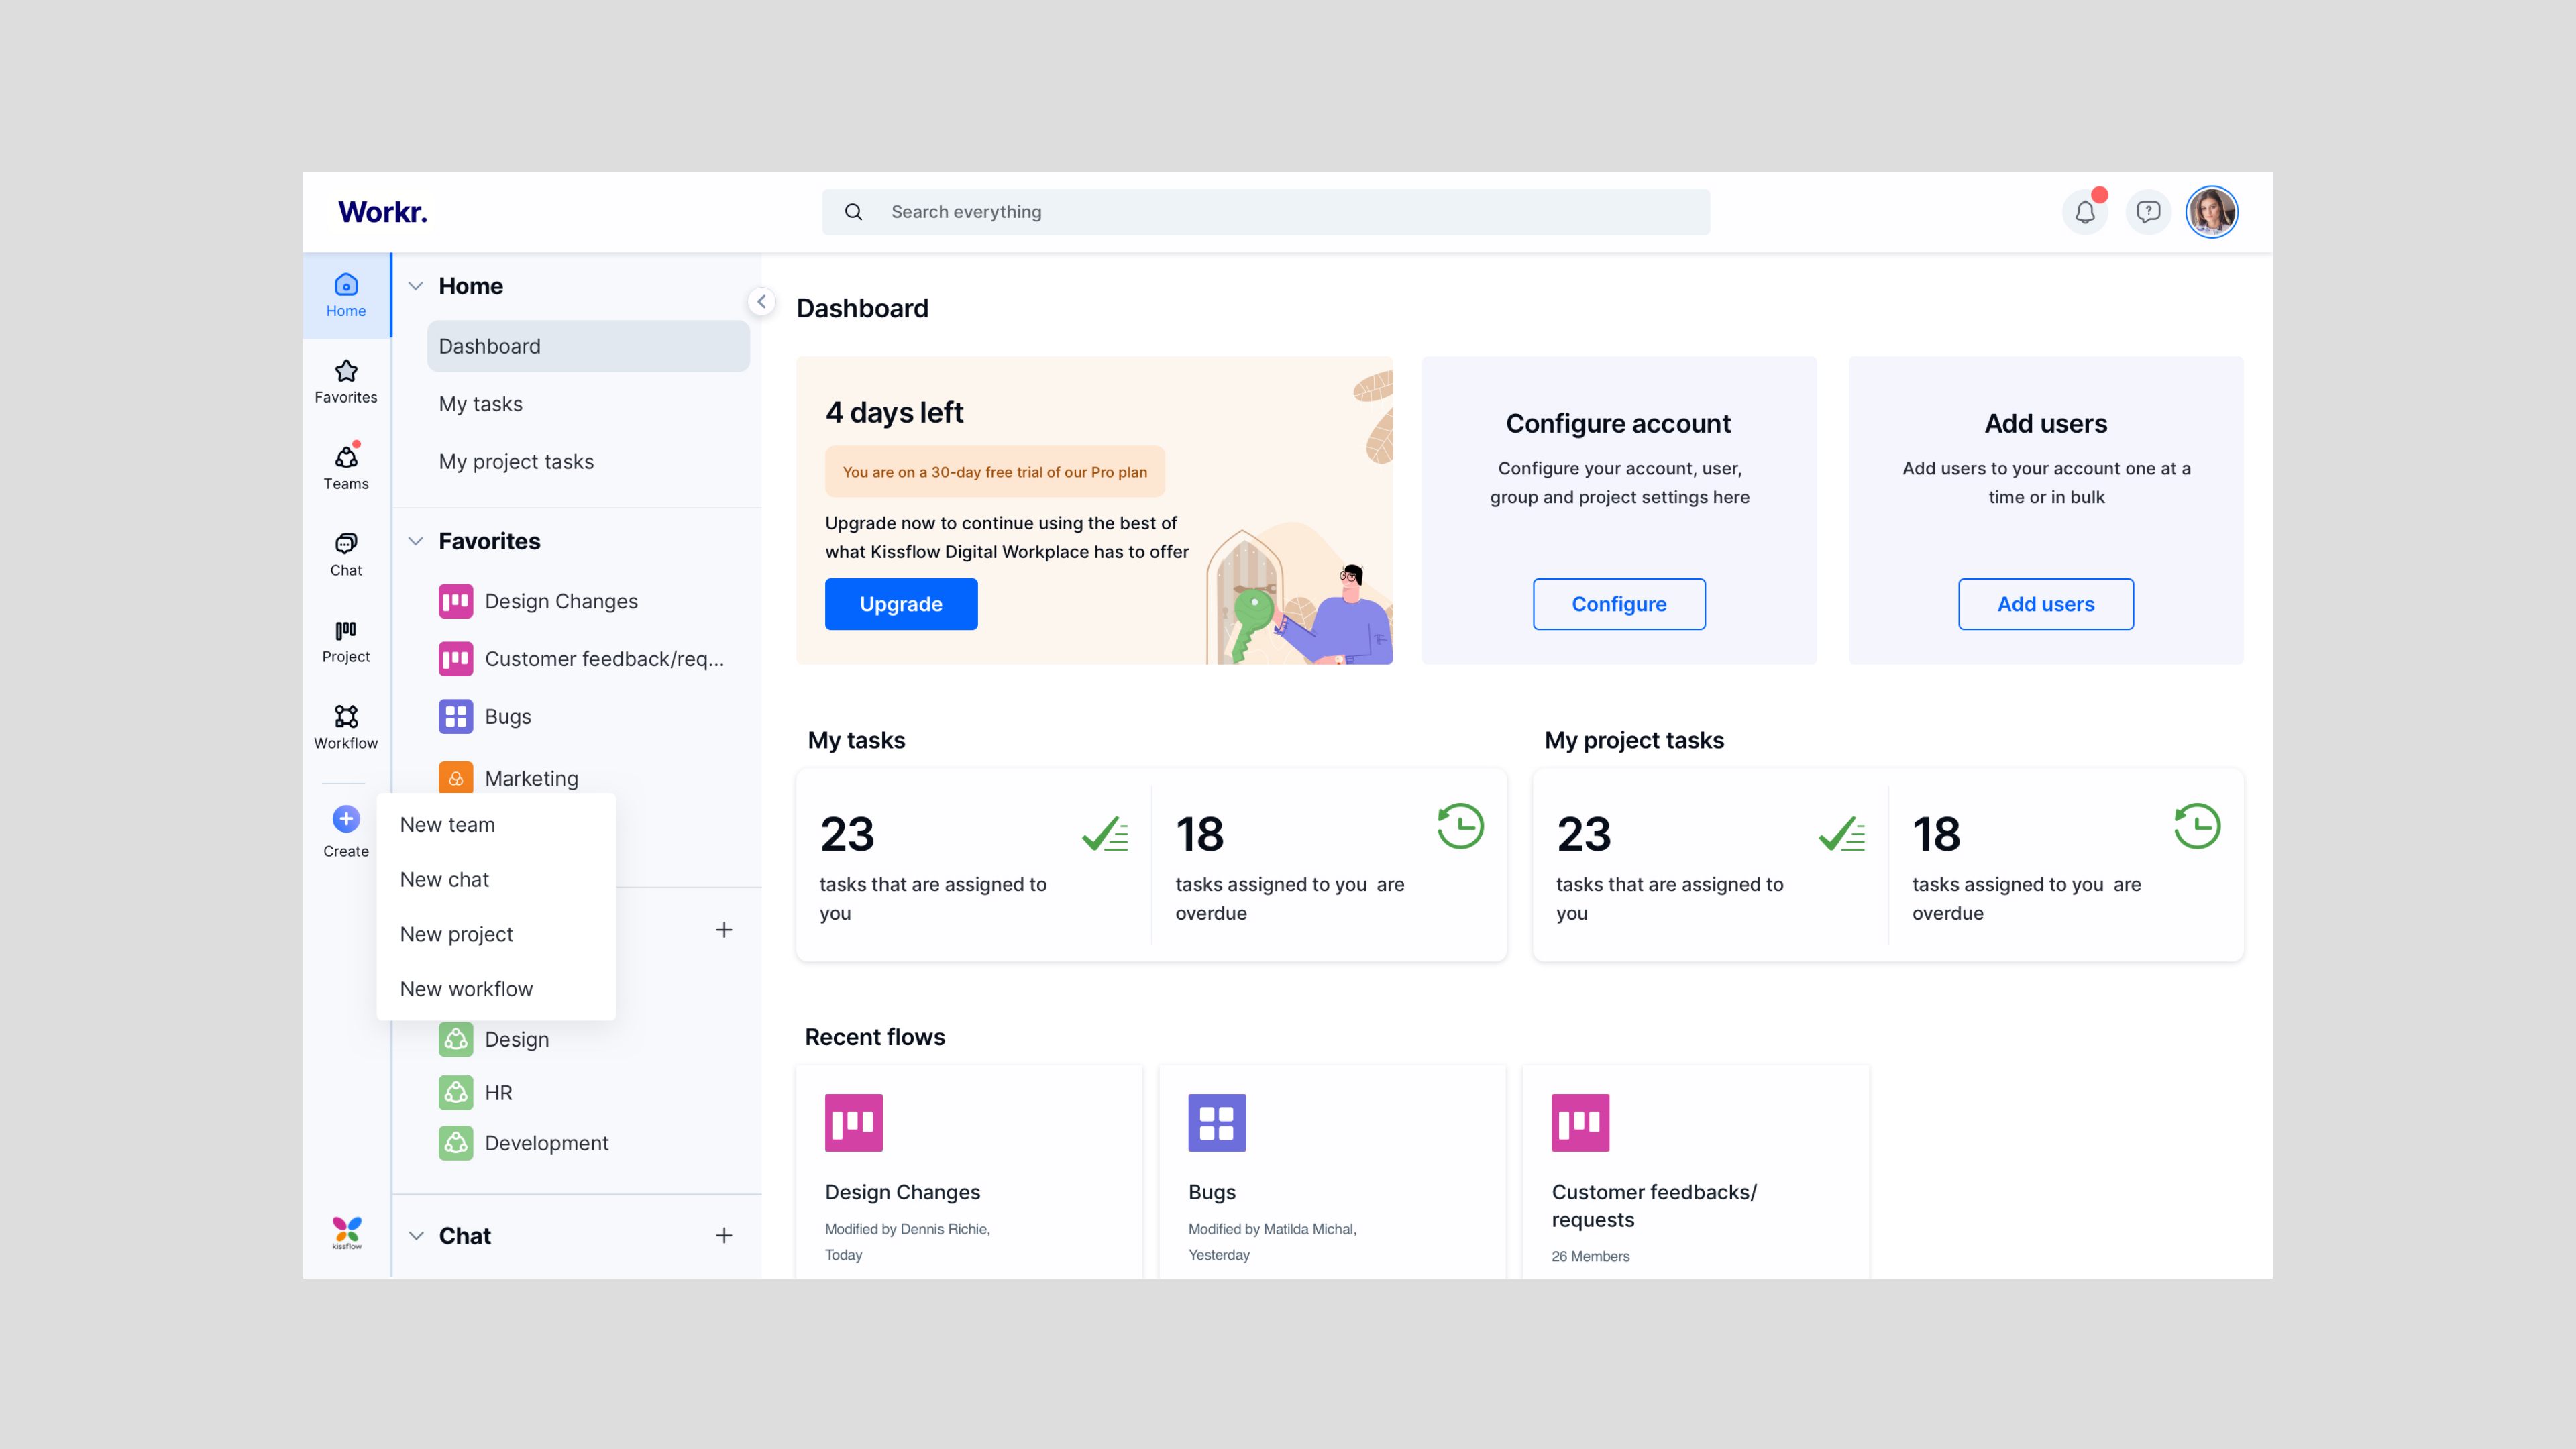This screenshot has width=2576, height=1449.
Task: Open Design Changes label in Favorites
Action: click(x=561, y=601)
